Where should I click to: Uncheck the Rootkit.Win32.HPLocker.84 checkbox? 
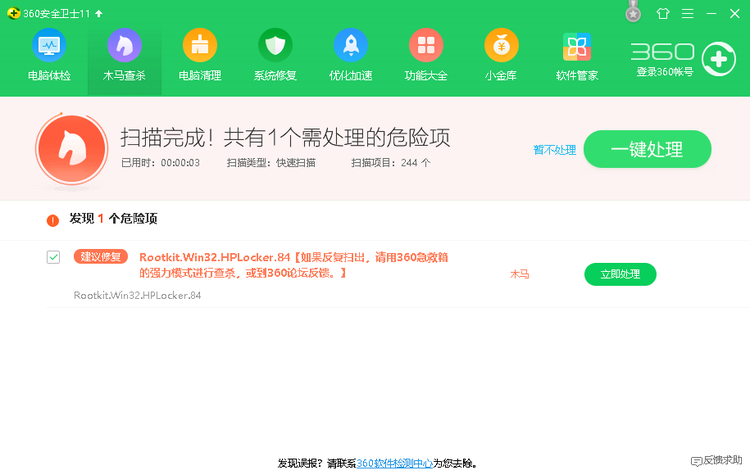53,257
